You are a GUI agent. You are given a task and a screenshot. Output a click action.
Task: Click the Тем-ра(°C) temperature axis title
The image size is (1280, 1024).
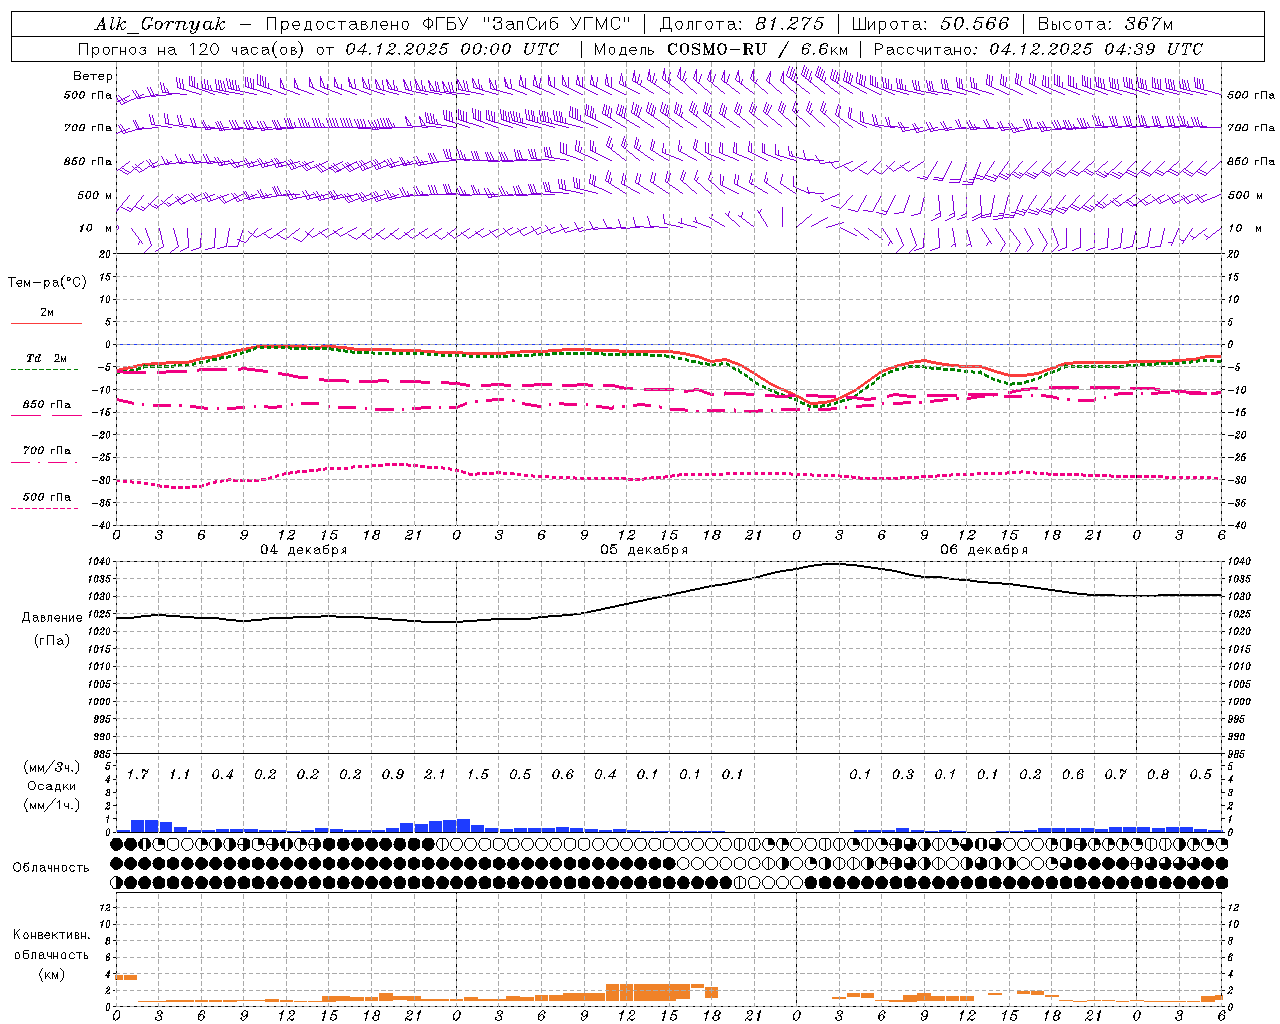pos(47,283)
